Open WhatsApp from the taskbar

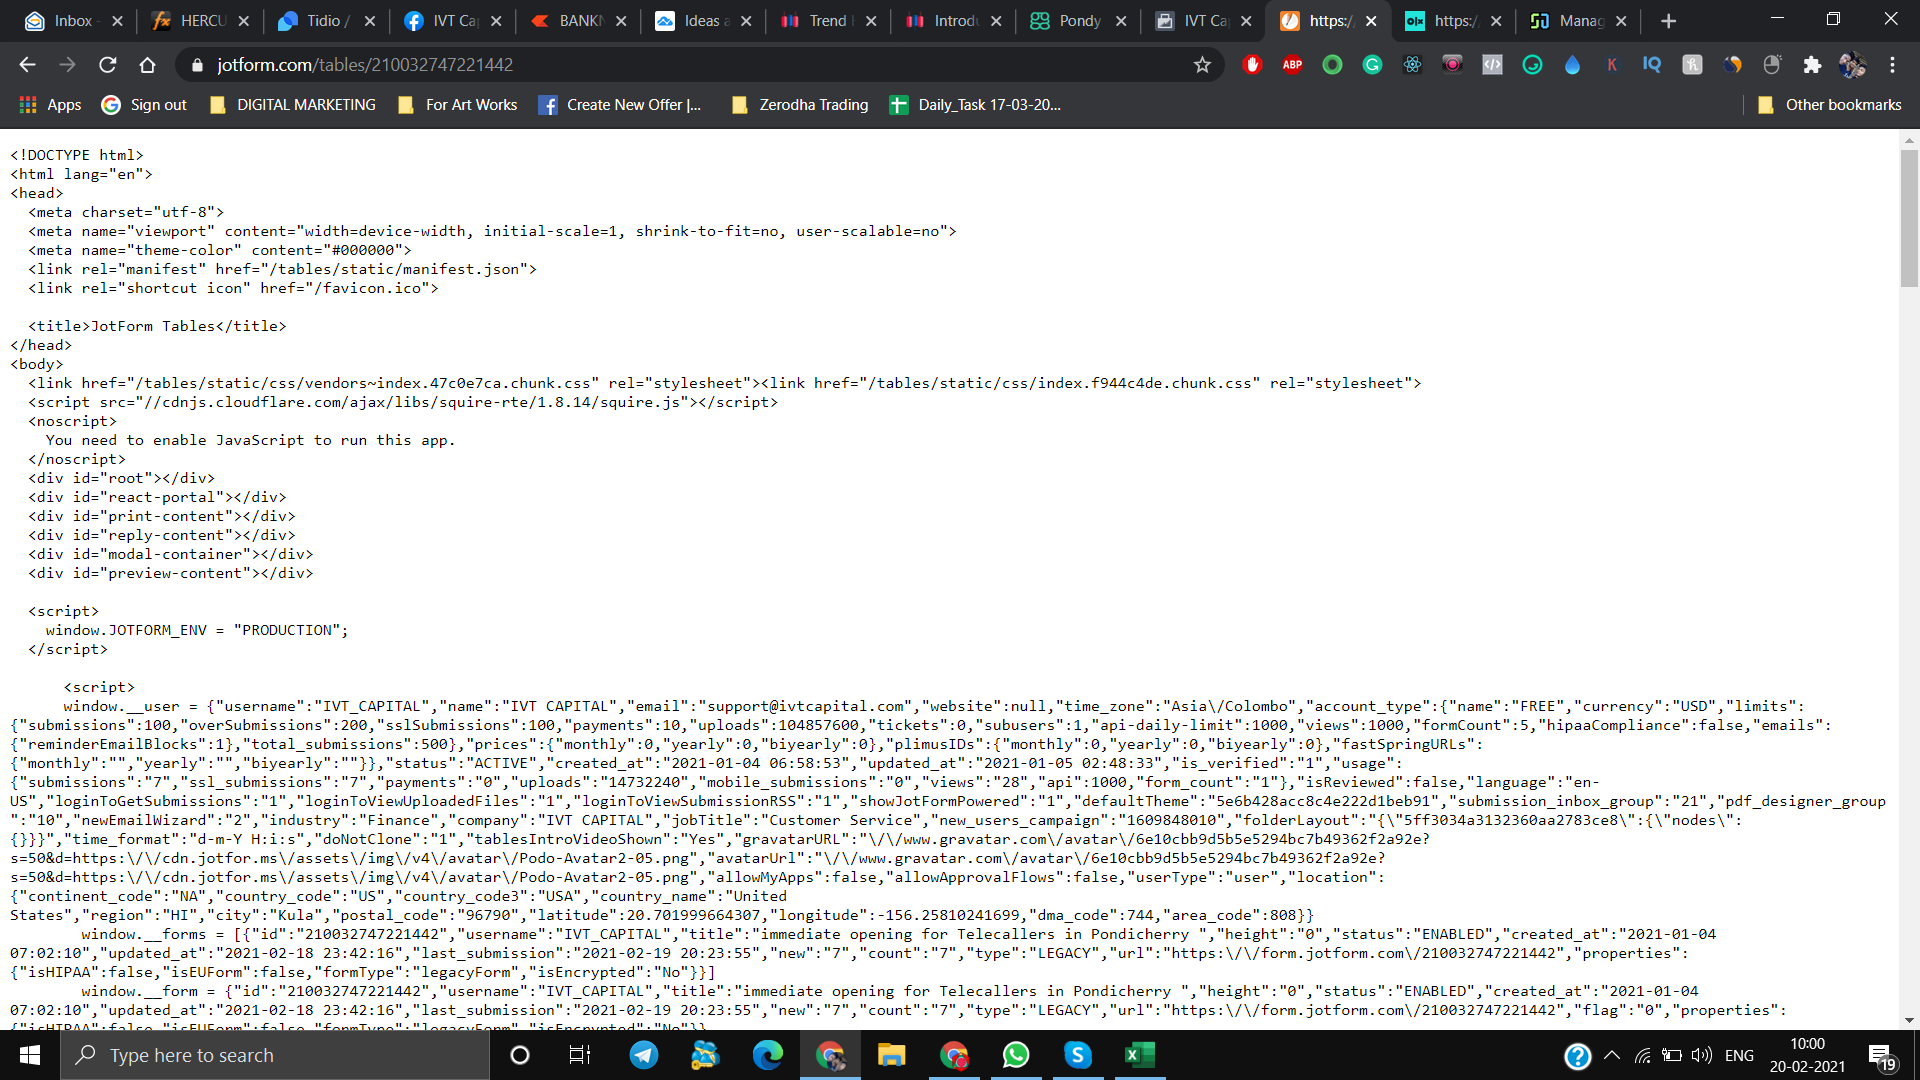click(x=1016, y=1055)
